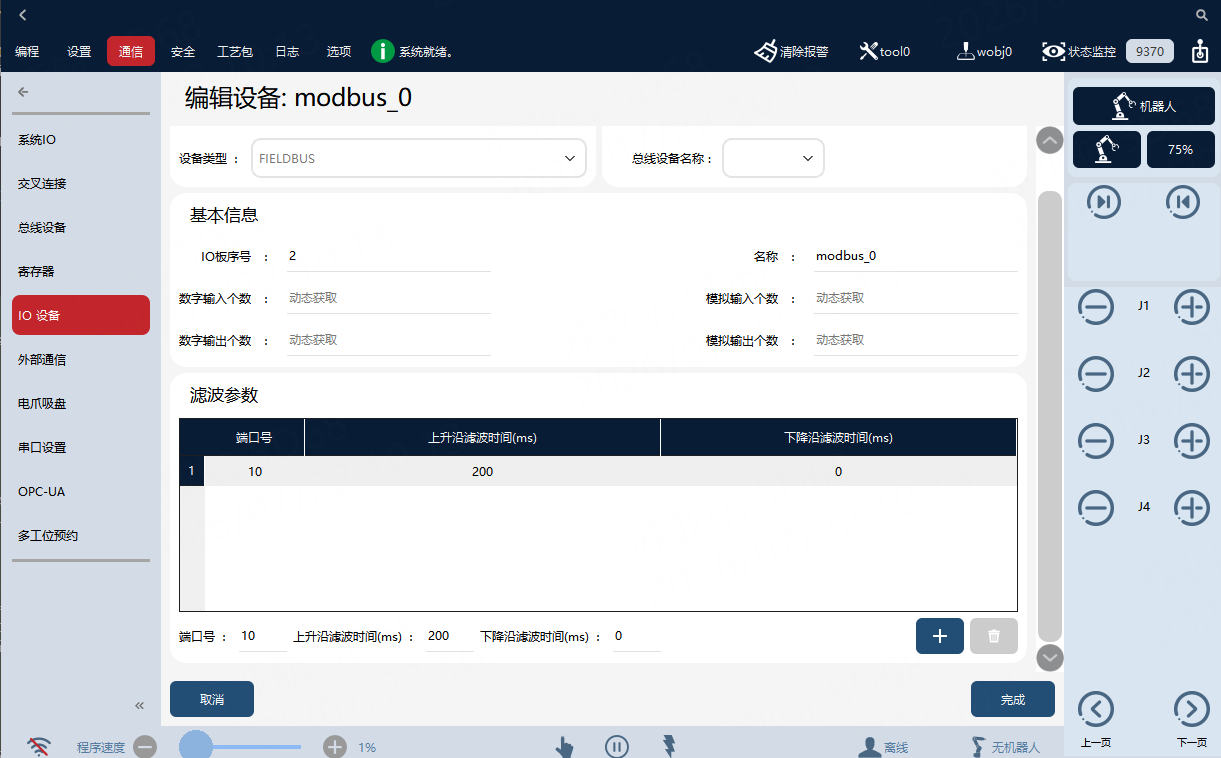Click the skip-forward step icon in right panel

point(1104,203)
